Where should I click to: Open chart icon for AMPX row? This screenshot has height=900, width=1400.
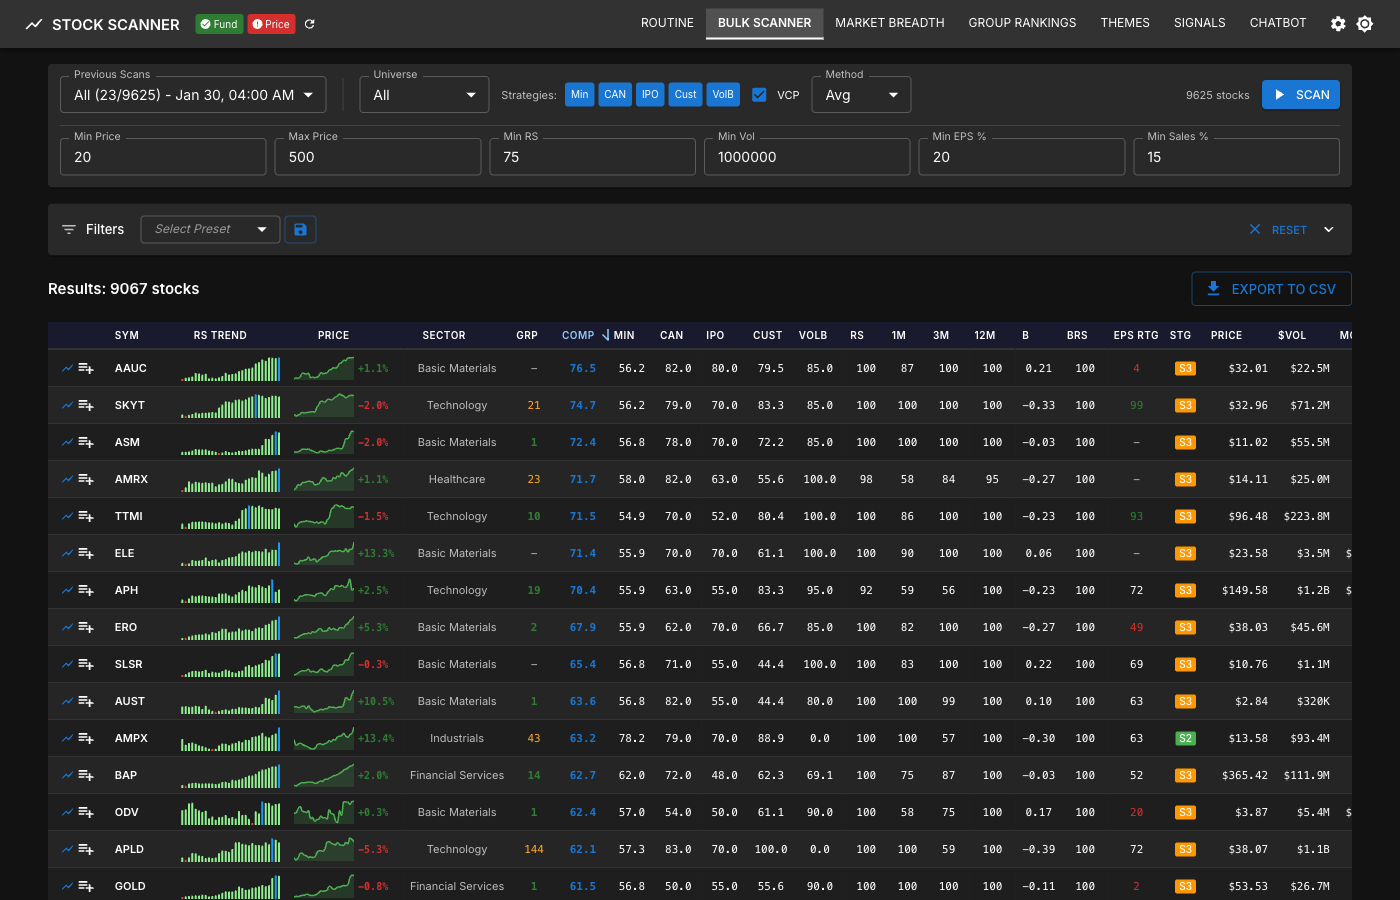pyautogui.click(x=67, y=738)
